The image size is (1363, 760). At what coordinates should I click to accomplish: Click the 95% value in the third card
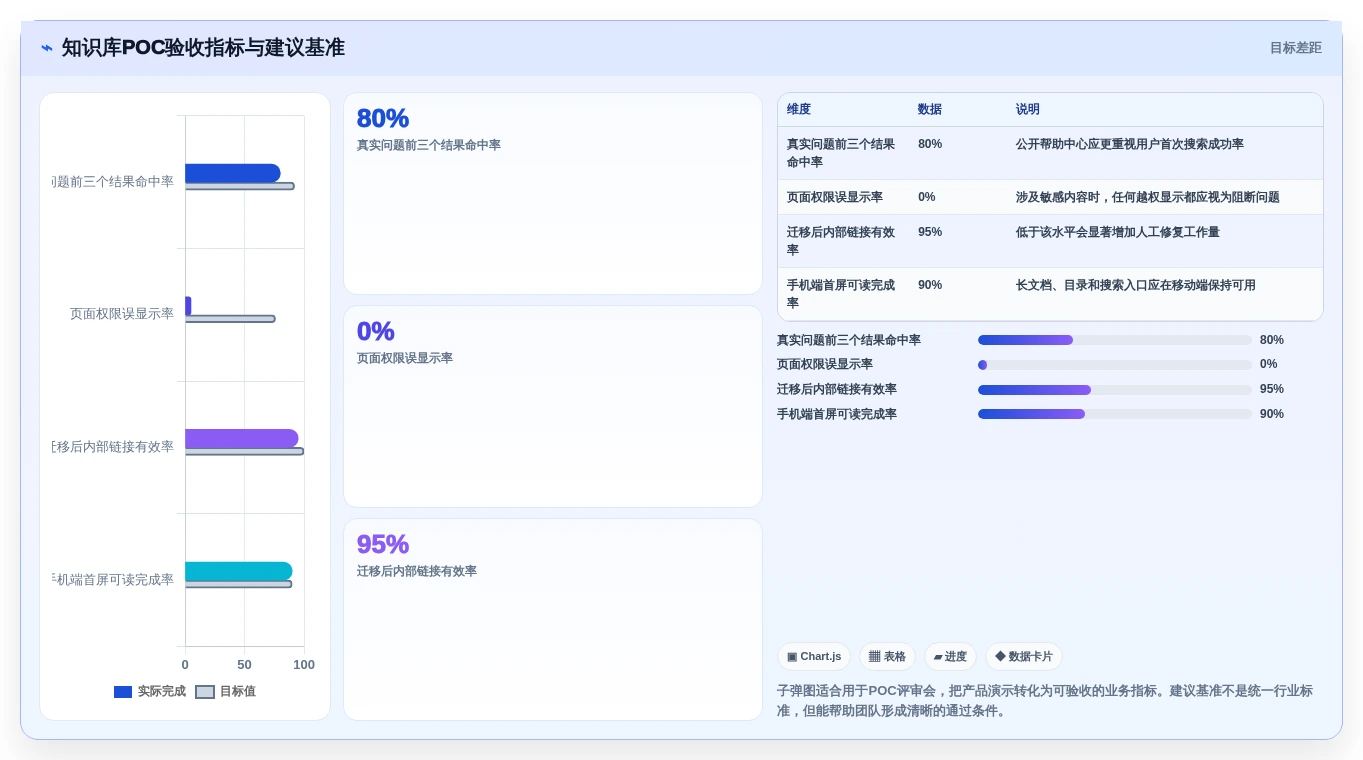click(383, 544)
